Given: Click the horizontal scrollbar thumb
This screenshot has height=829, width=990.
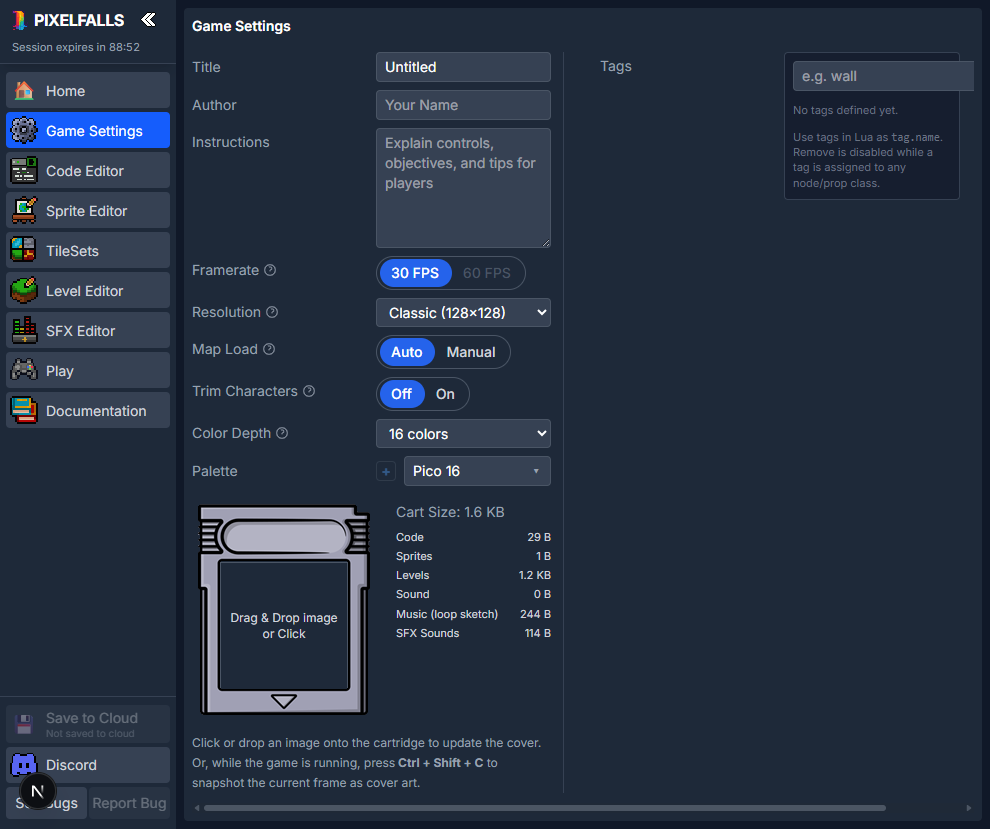Looking at the screenshot, I should pos(545,808).
